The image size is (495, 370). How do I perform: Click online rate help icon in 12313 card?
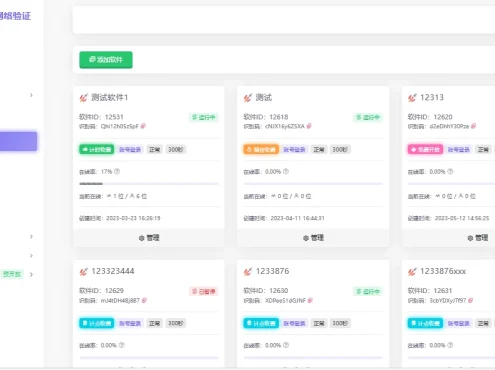coord(450,171)
